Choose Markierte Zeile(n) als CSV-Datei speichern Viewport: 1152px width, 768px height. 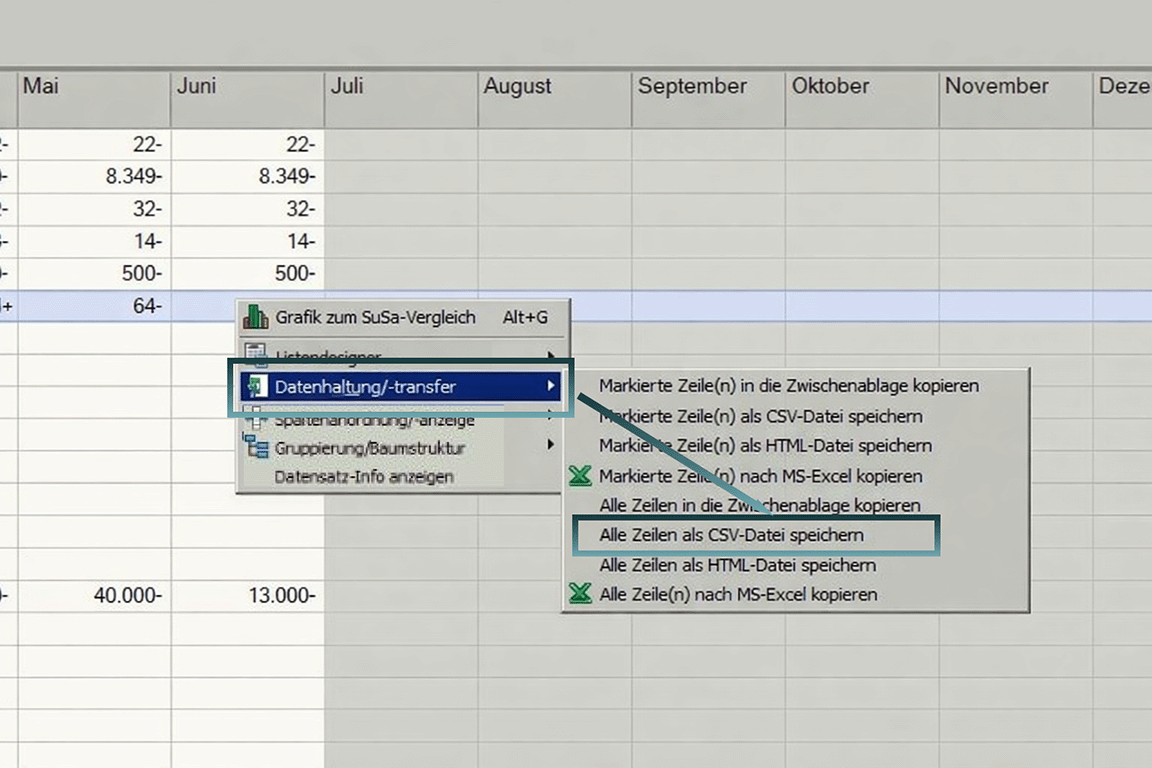tap(760, 416)
